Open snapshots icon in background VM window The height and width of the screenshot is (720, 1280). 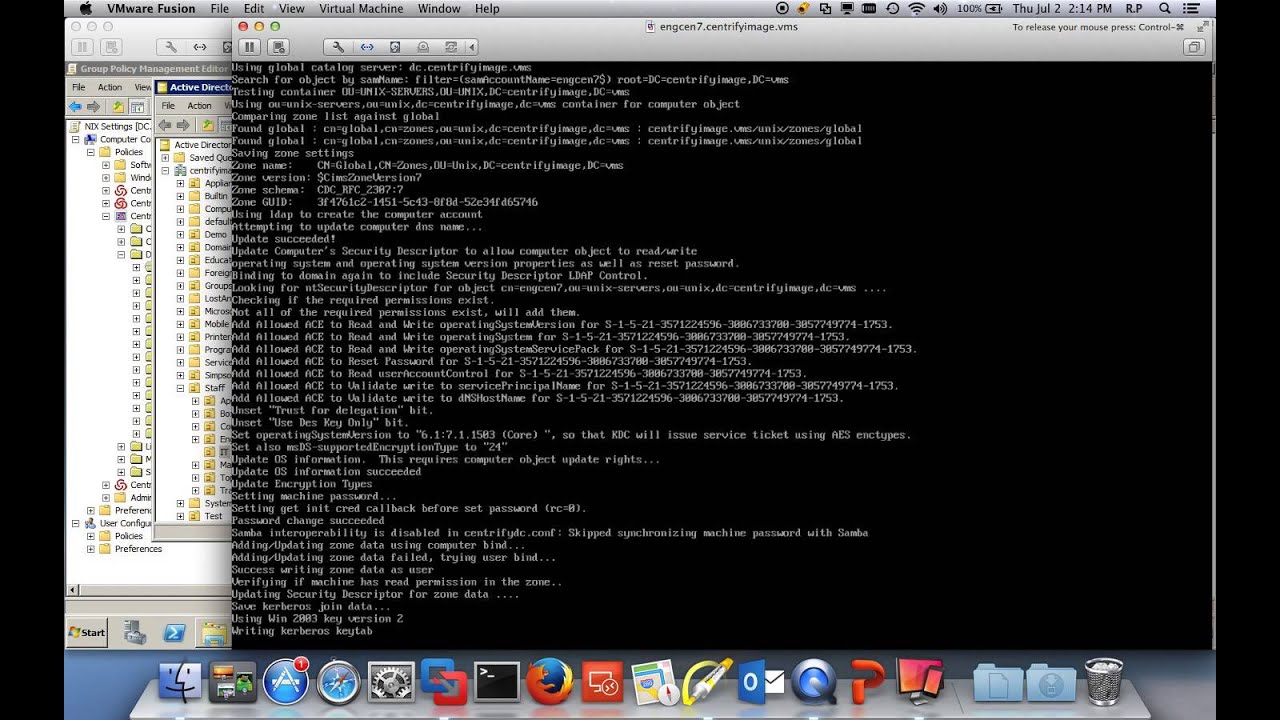pyautogui.click(x=112, y=47)
